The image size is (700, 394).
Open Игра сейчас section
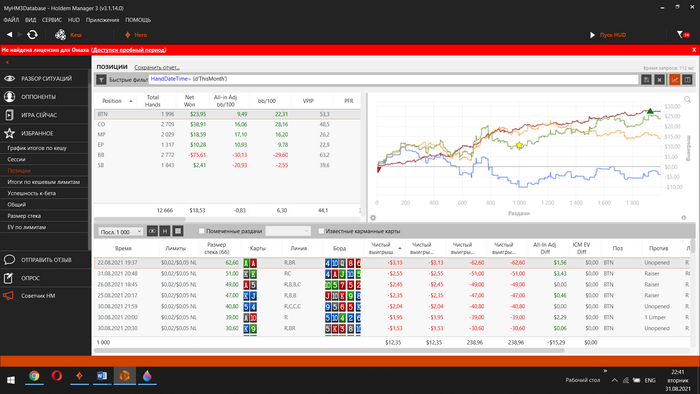(x=45, y=115)
